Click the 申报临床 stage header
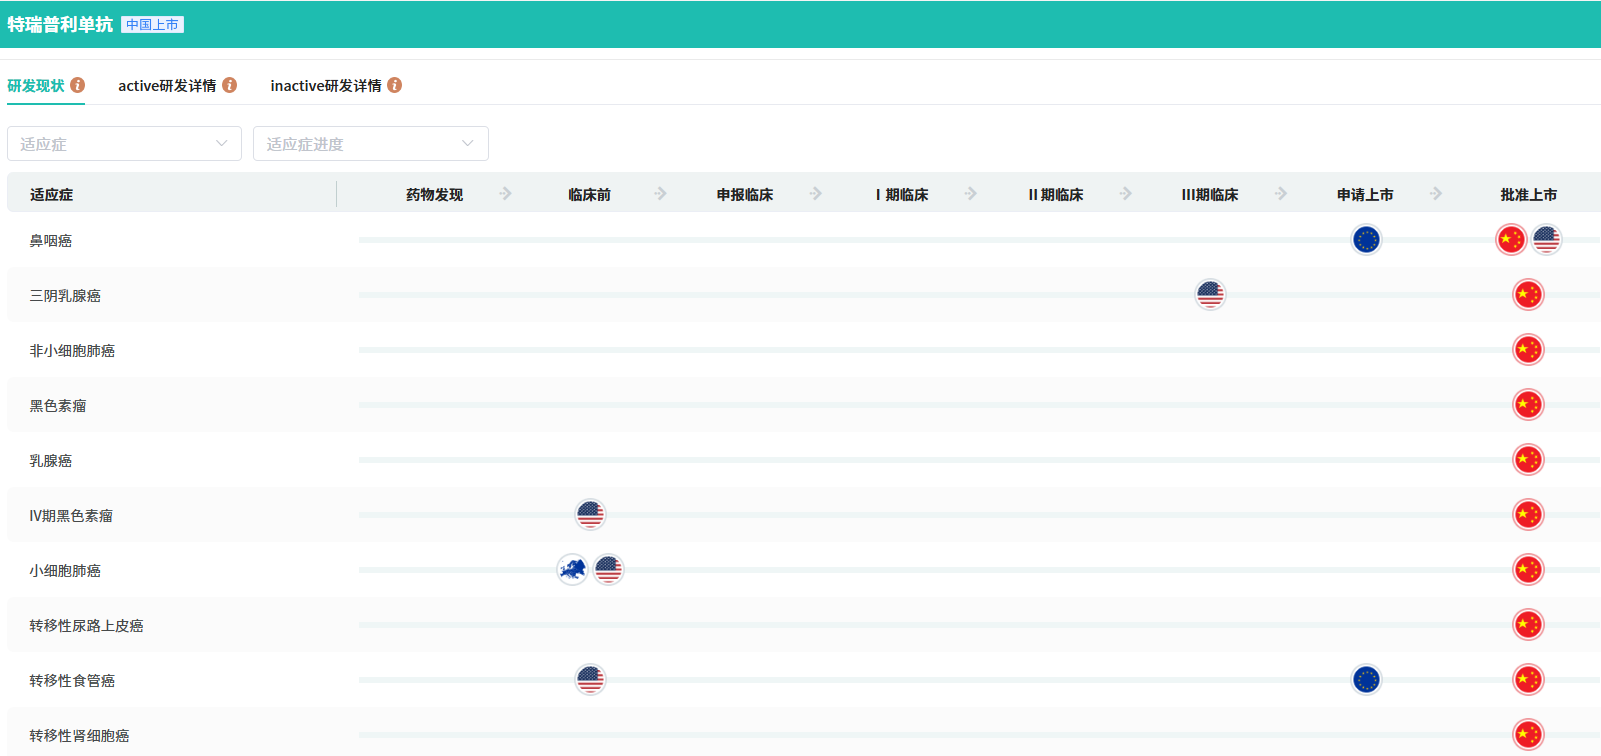Screen dimensions: 1601x756 coord(745,195)
